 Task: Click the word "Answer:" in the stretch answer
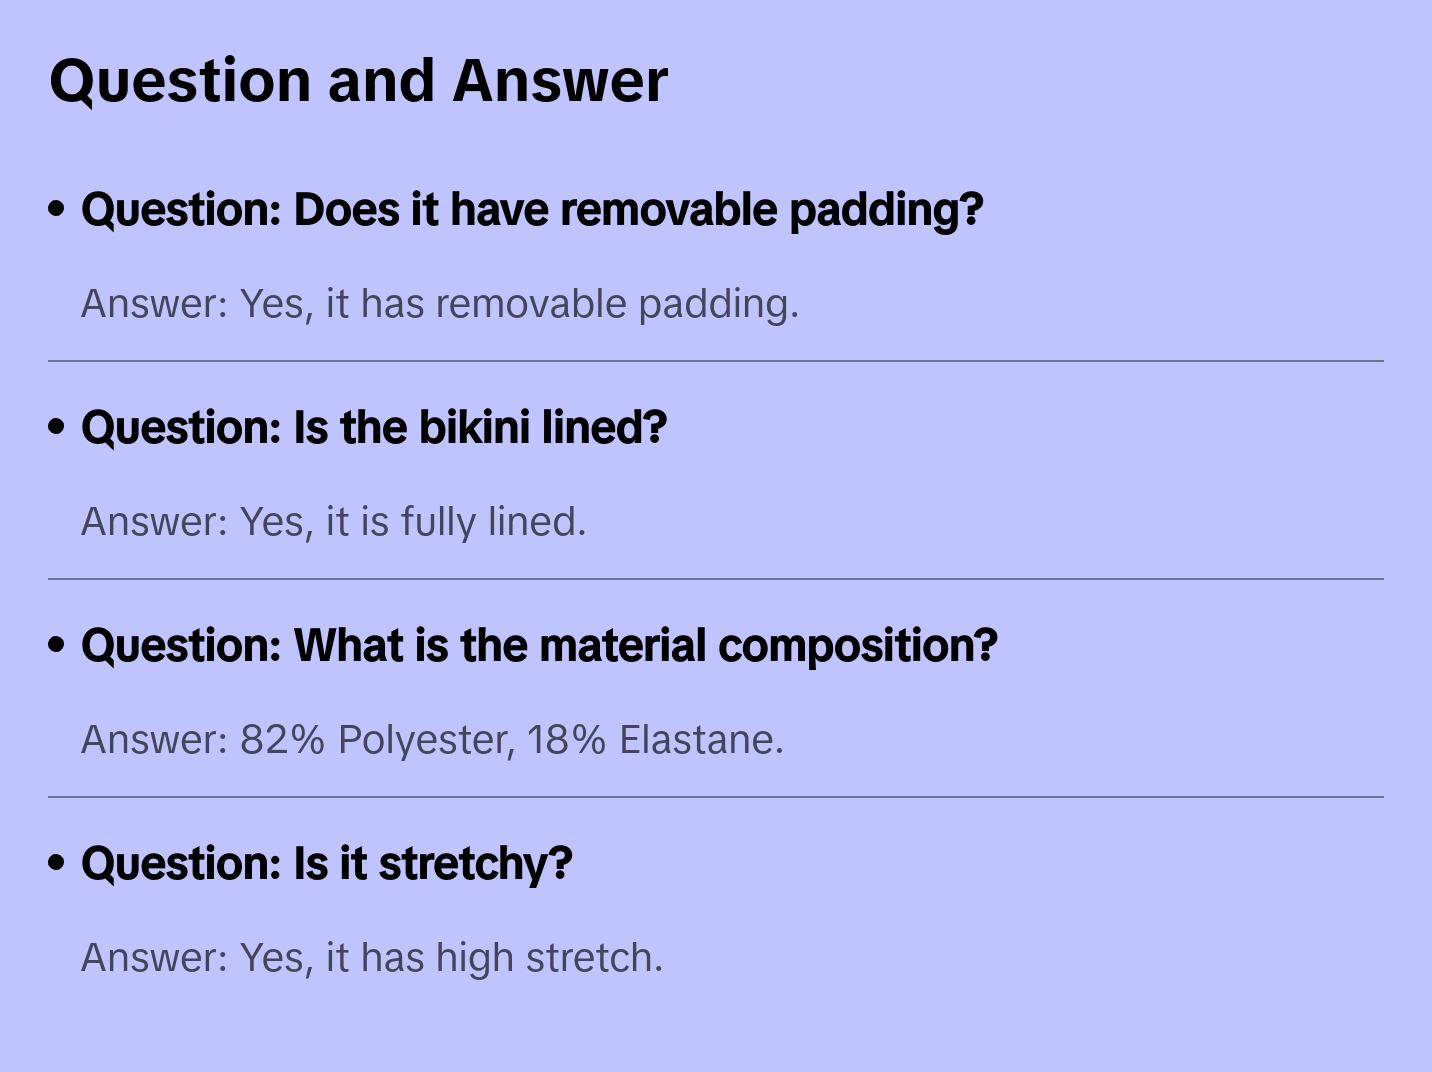click(155, 958)
